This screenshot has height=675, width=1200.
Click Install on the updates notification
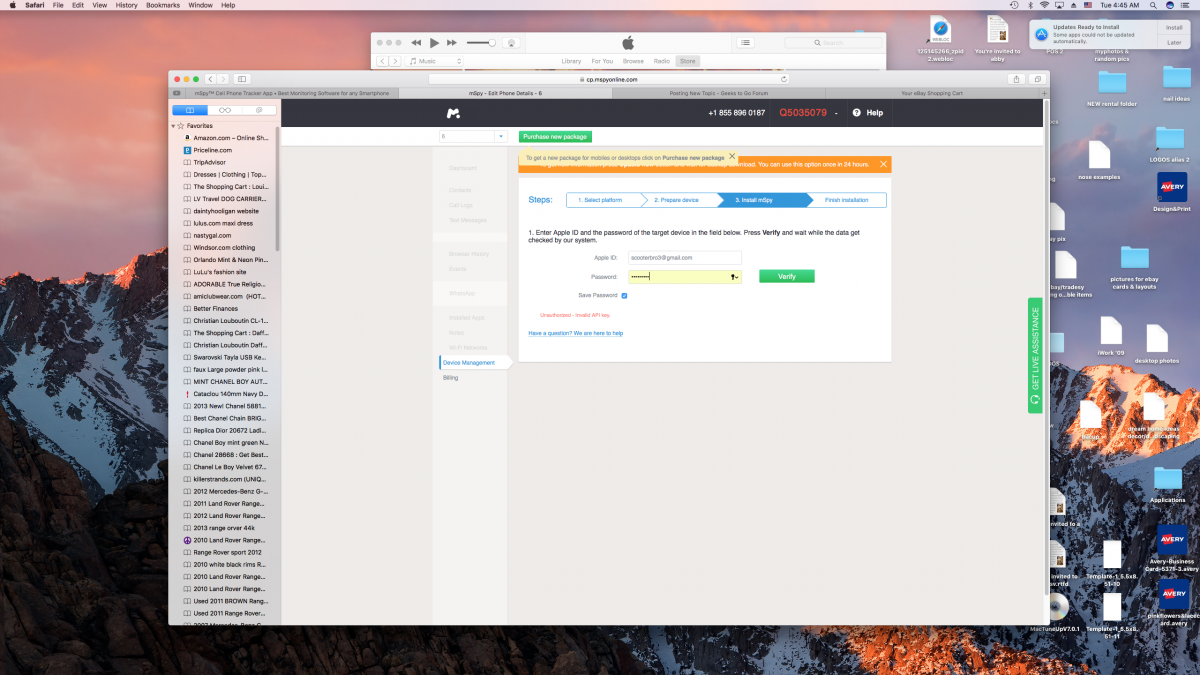coord(1174,27)
